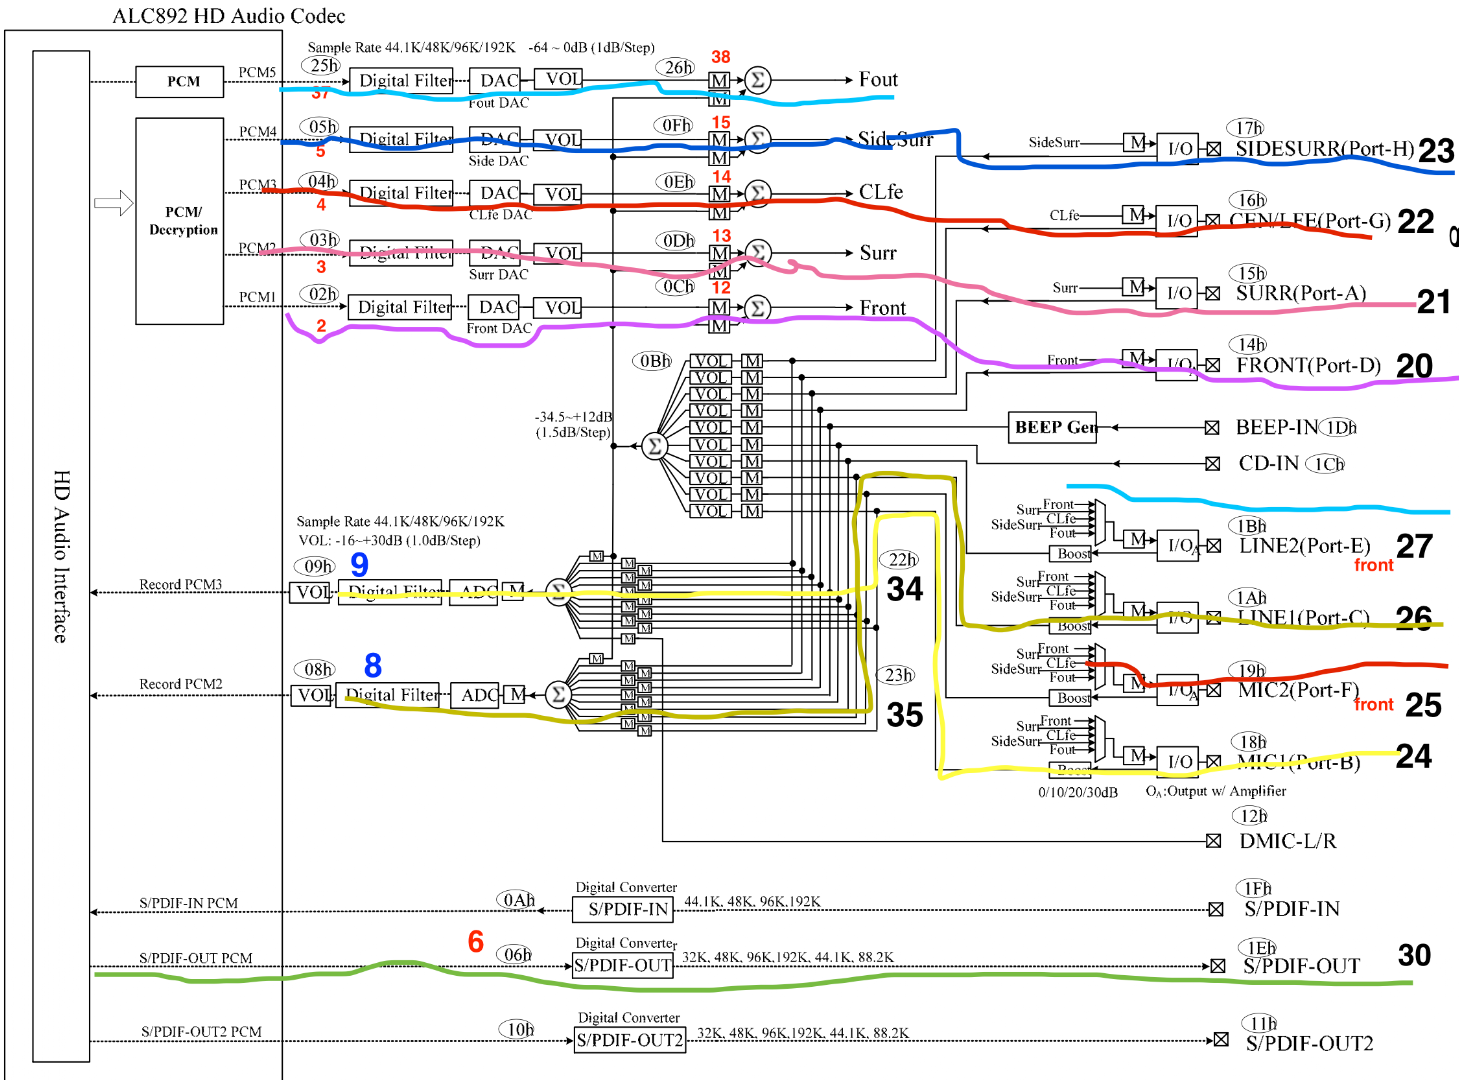
Task: Click the "0/10/20/30dB" boost gain text
Action: (x=1078, y=792)
